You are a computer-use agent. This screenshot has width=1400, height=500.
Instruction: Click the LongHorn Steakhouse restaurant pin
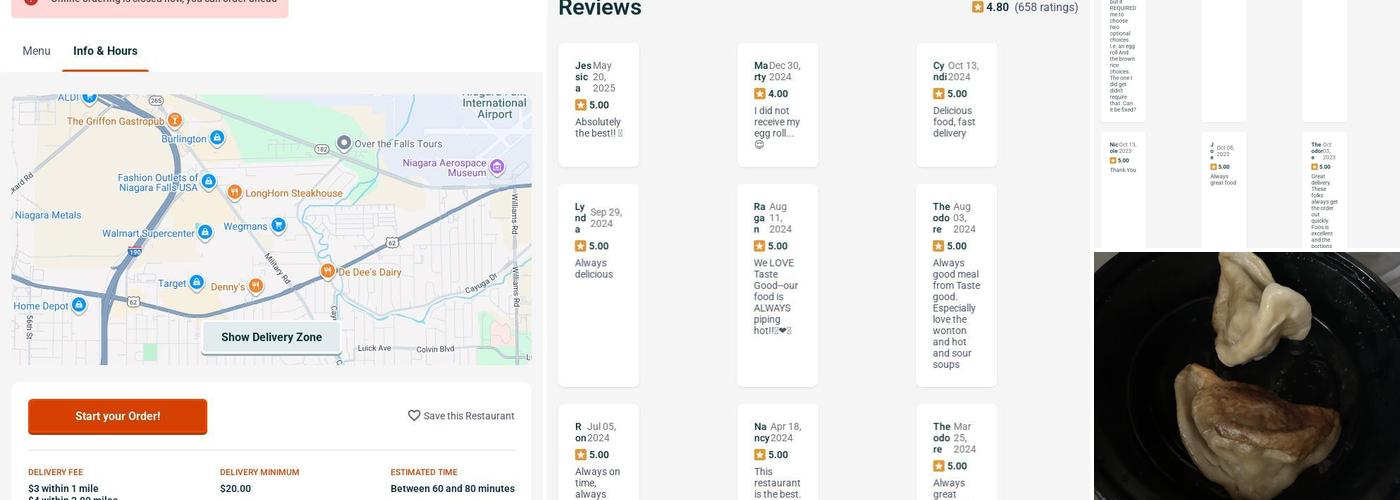(234, 192)
